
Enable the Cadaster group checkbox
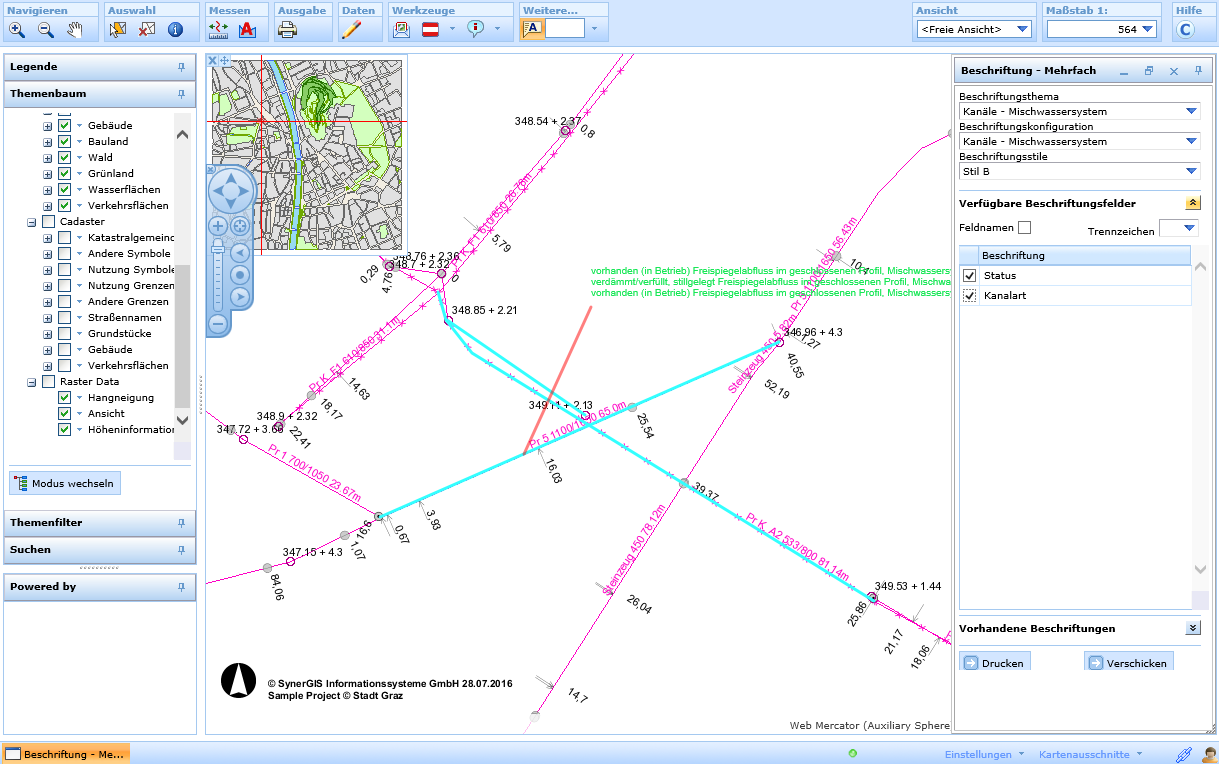click(x=48, y=222)
